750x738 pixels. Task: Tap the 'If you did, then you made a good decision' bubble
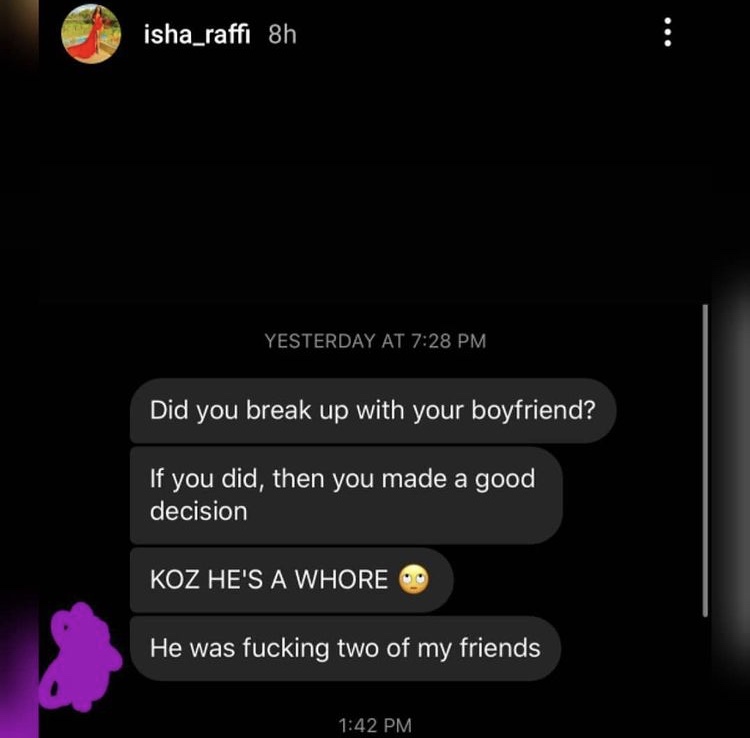tap(346, 495)
